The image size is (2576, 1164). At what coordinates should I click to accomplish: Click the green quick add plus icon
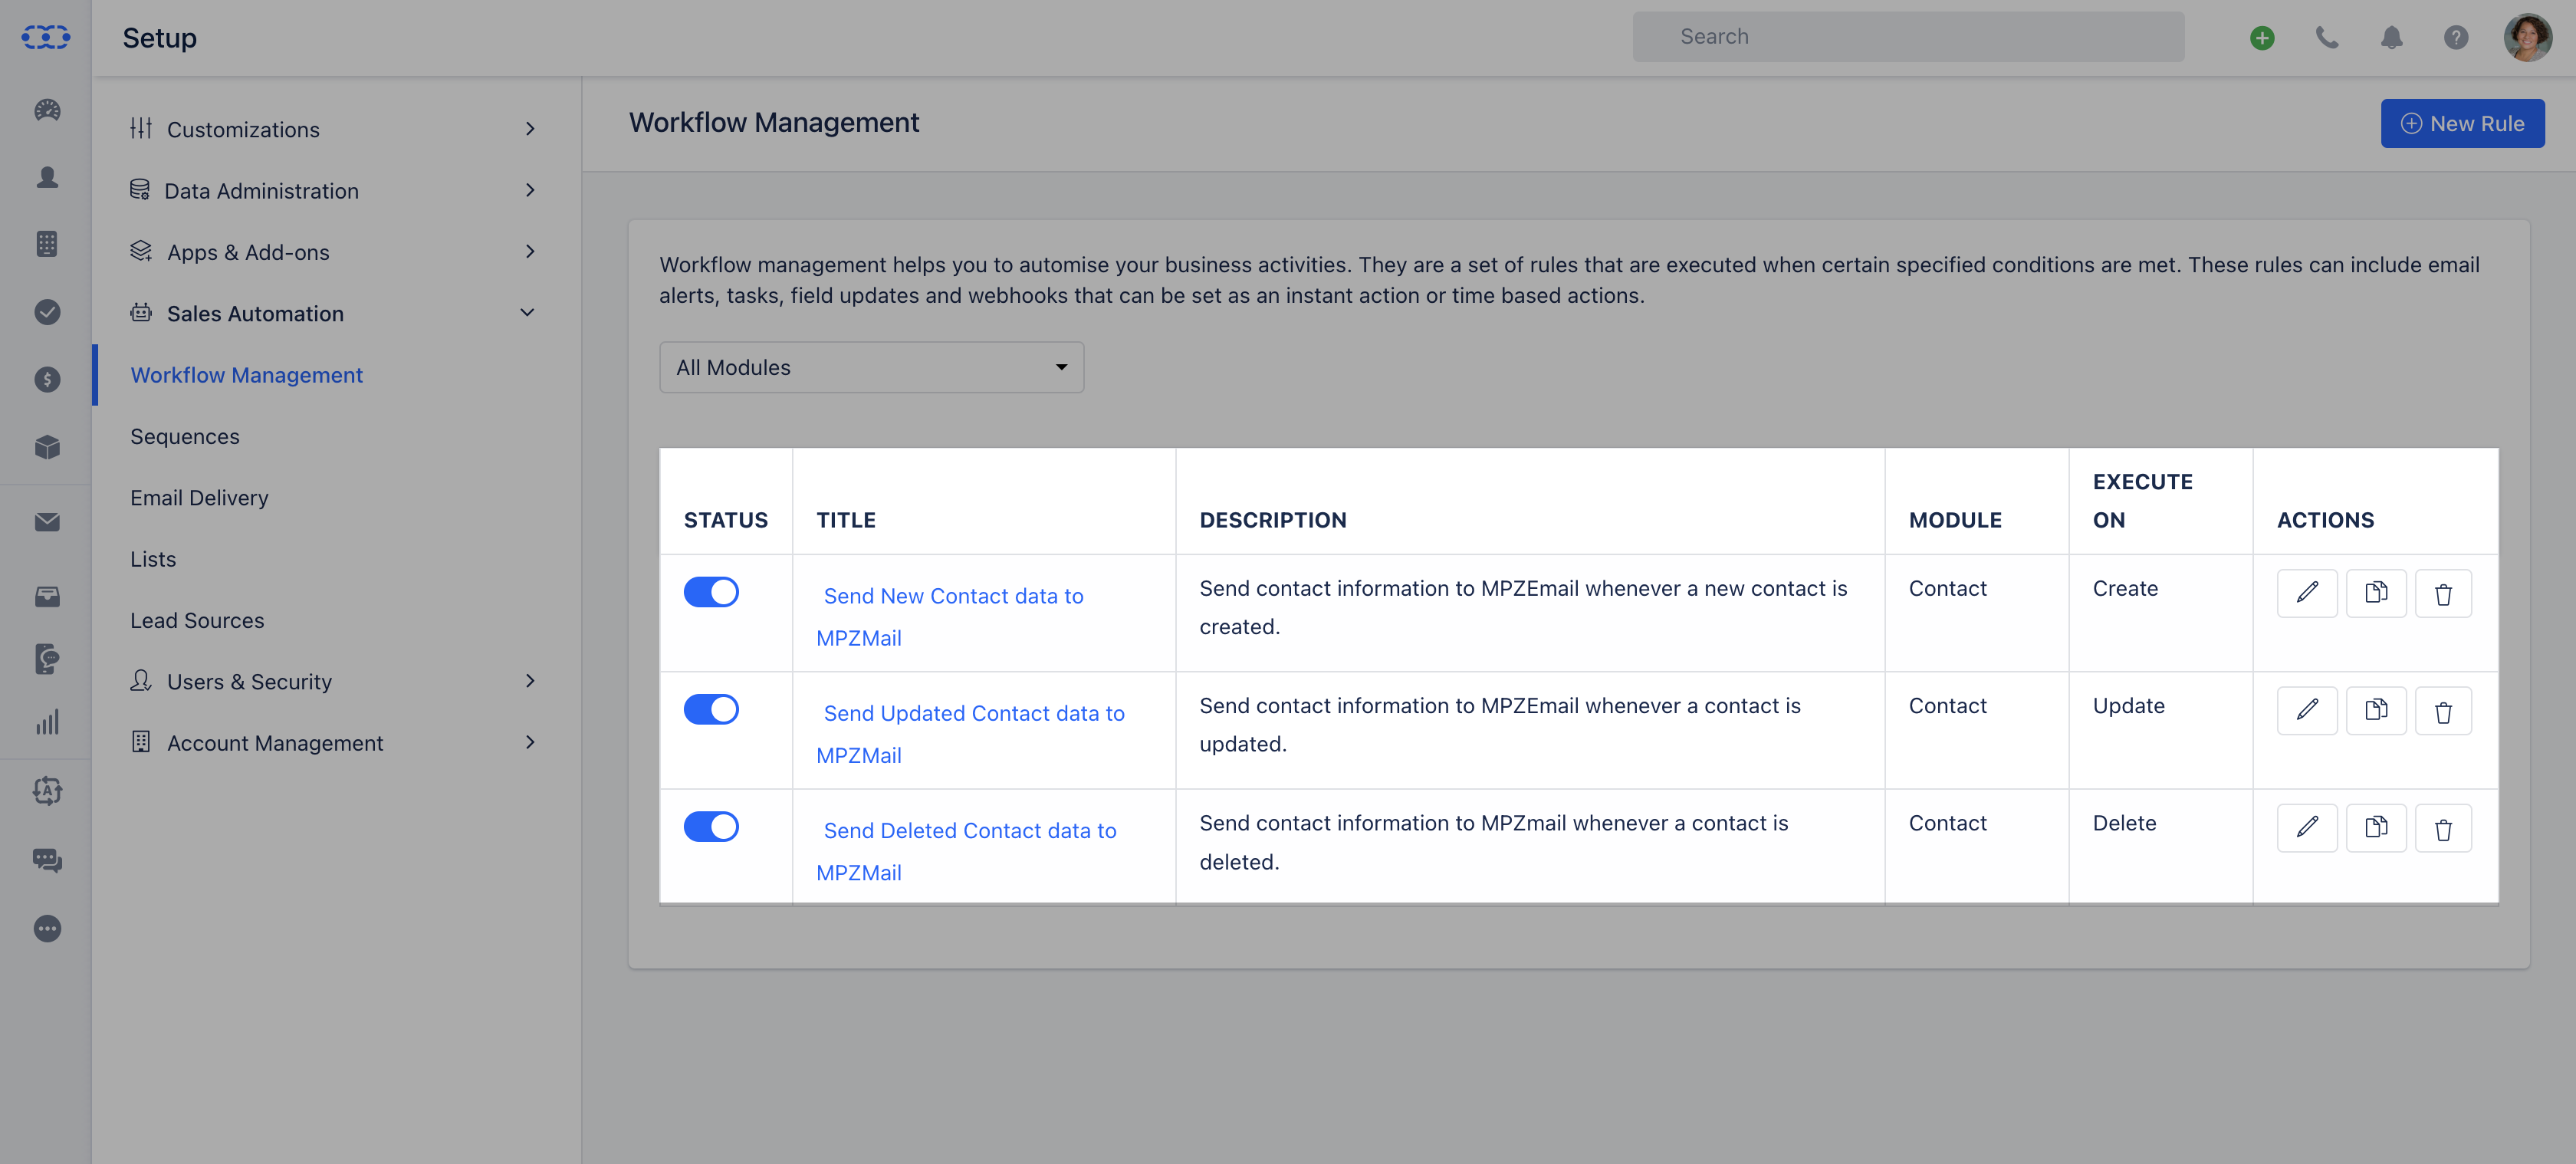2262,38
